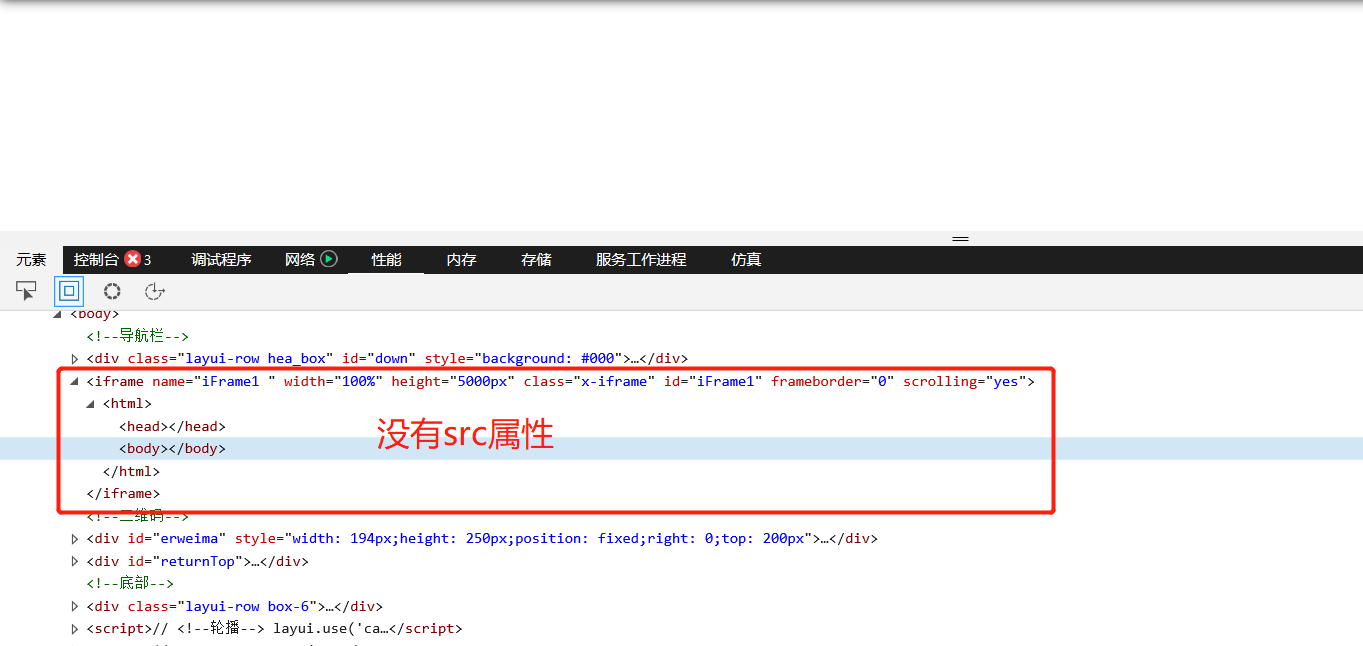
Task: Open the 调试程序 panel
Action: (221, 259)
